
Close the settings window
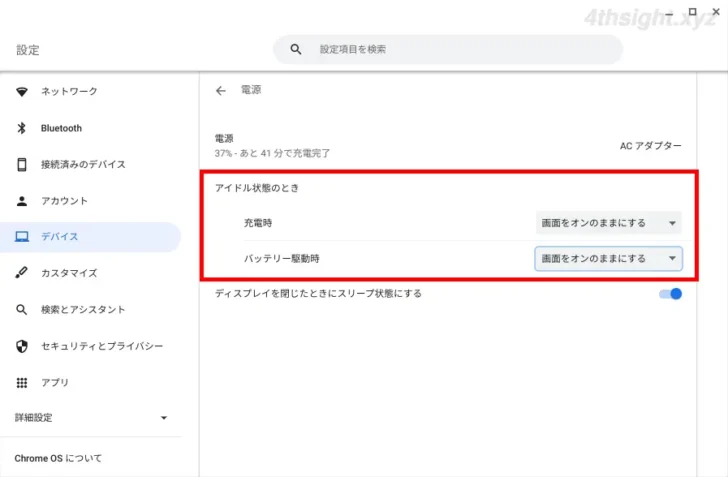[716, 12]
